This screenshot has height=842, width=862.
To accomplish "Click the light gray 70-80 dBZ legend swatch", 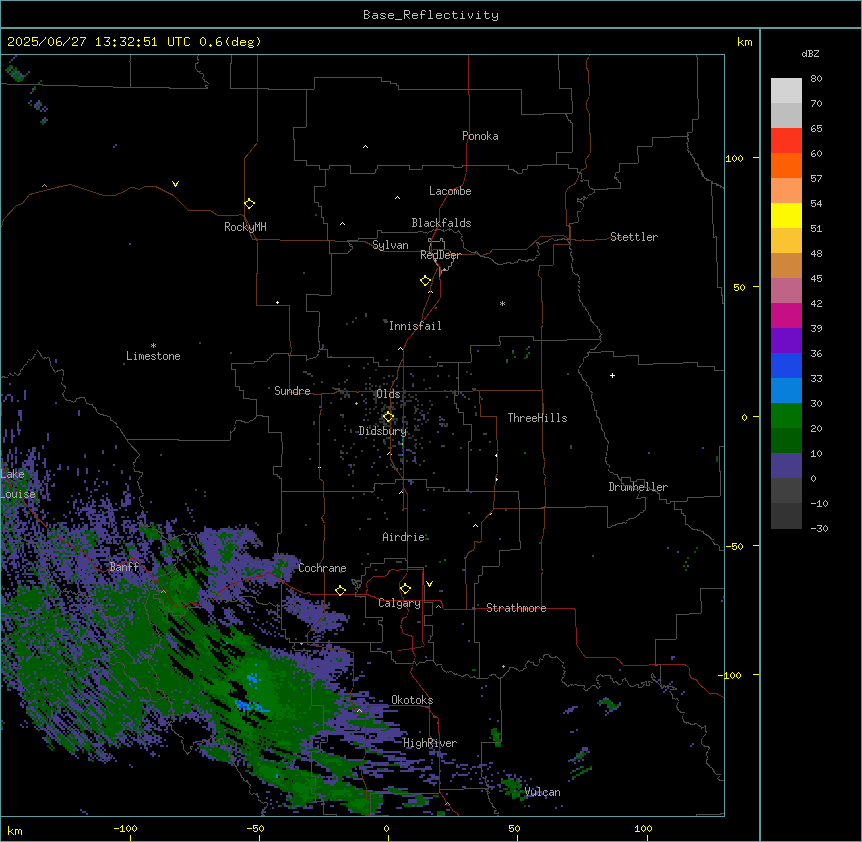I will (x=786, y=91).
